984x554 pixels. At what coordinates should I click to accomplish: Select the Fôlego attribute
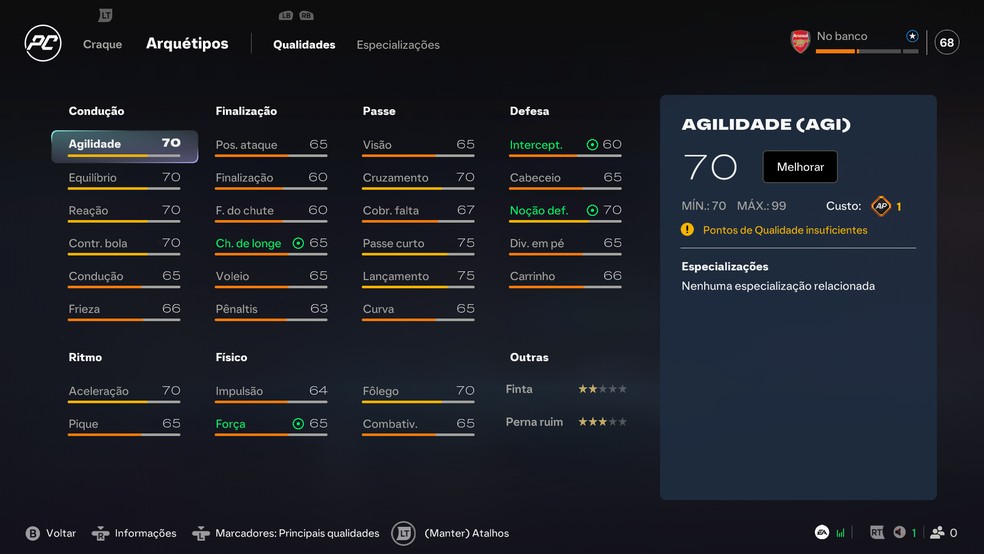click(x=418, y=392)
